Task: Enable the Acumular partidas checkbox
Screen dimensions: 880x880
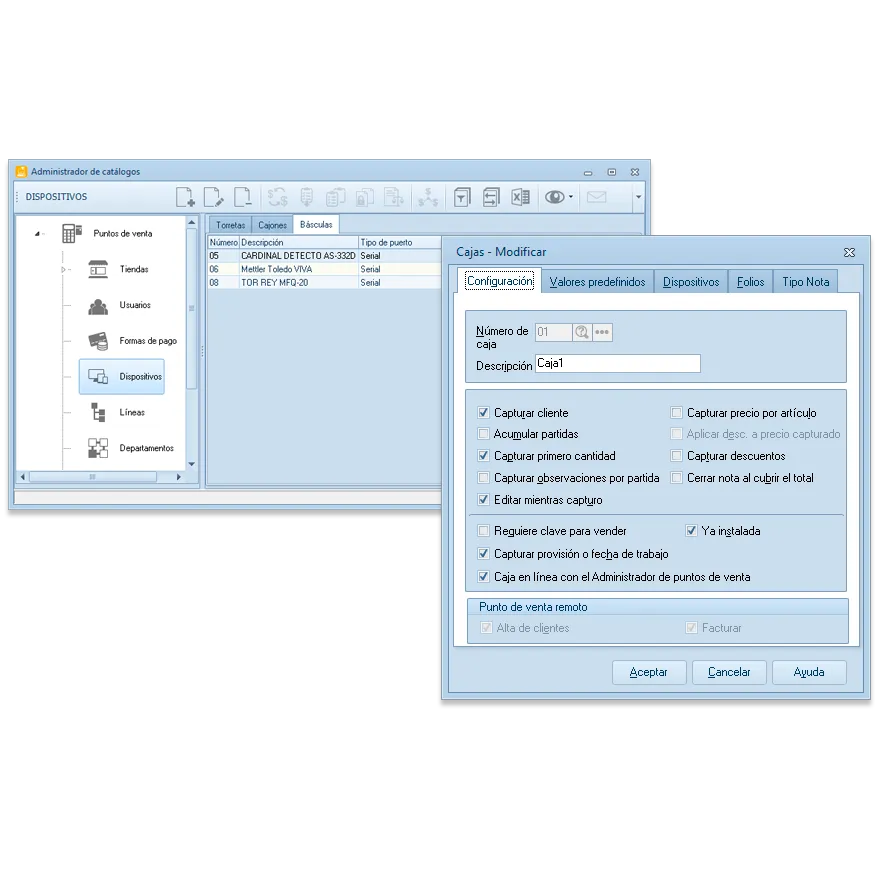Action: pos(484,435)
